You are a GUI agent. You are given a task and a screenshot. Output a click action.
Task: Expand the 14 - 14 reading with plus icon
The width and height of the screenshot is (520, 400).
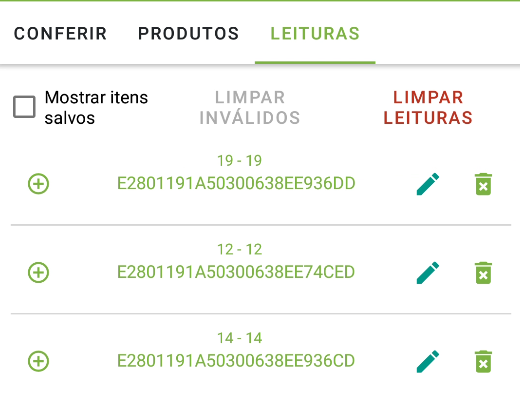click(38, 361)
